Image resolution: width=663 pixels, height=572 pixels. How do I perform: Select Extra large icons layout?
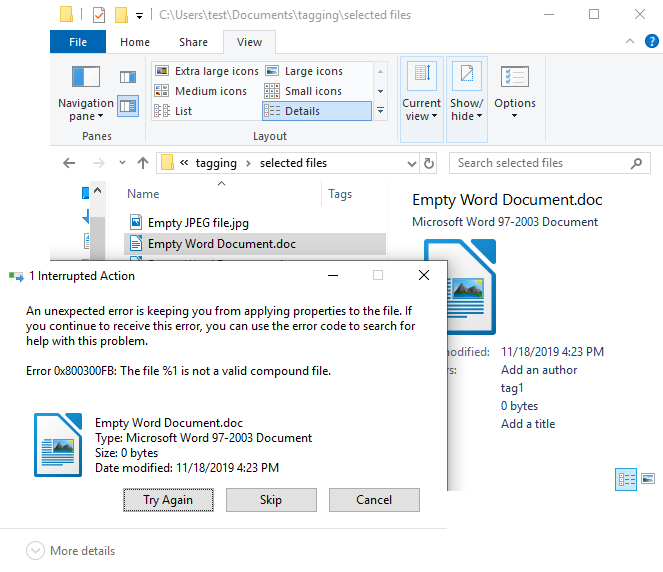click(207, 71)
